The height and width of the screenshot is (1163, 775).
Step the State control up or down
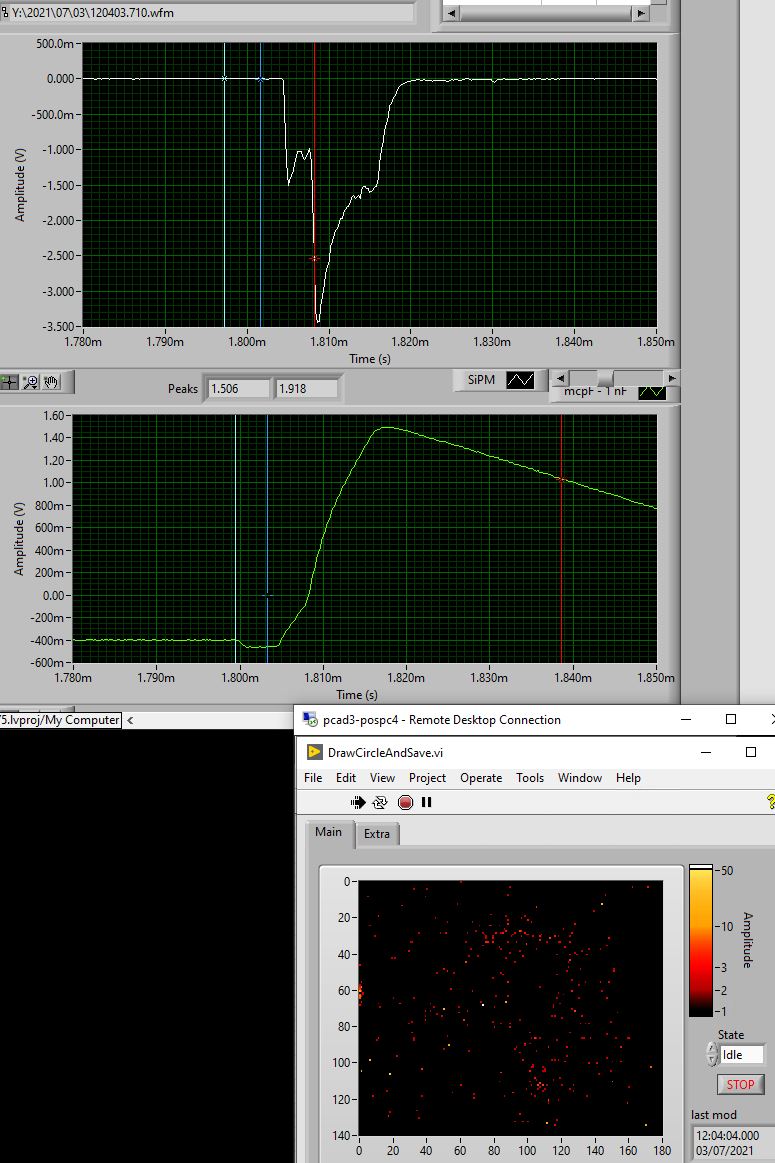(x=712, y=1054)
